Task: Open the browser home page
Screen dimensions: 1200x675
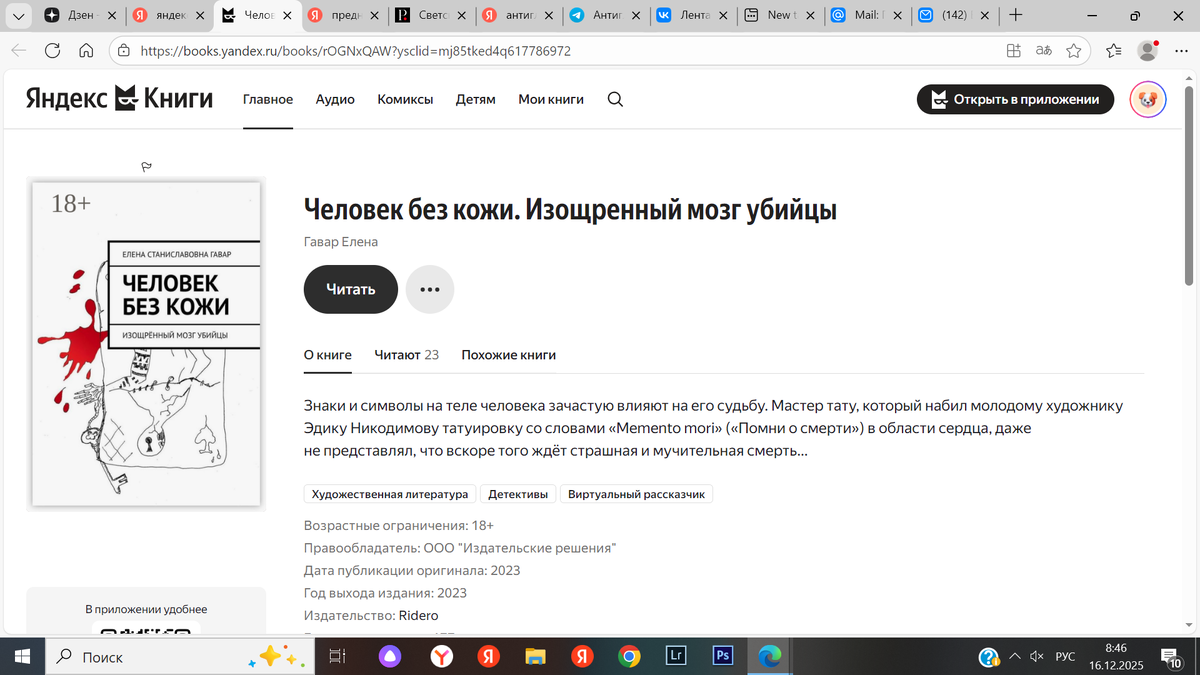Action: tap(86, 51)
